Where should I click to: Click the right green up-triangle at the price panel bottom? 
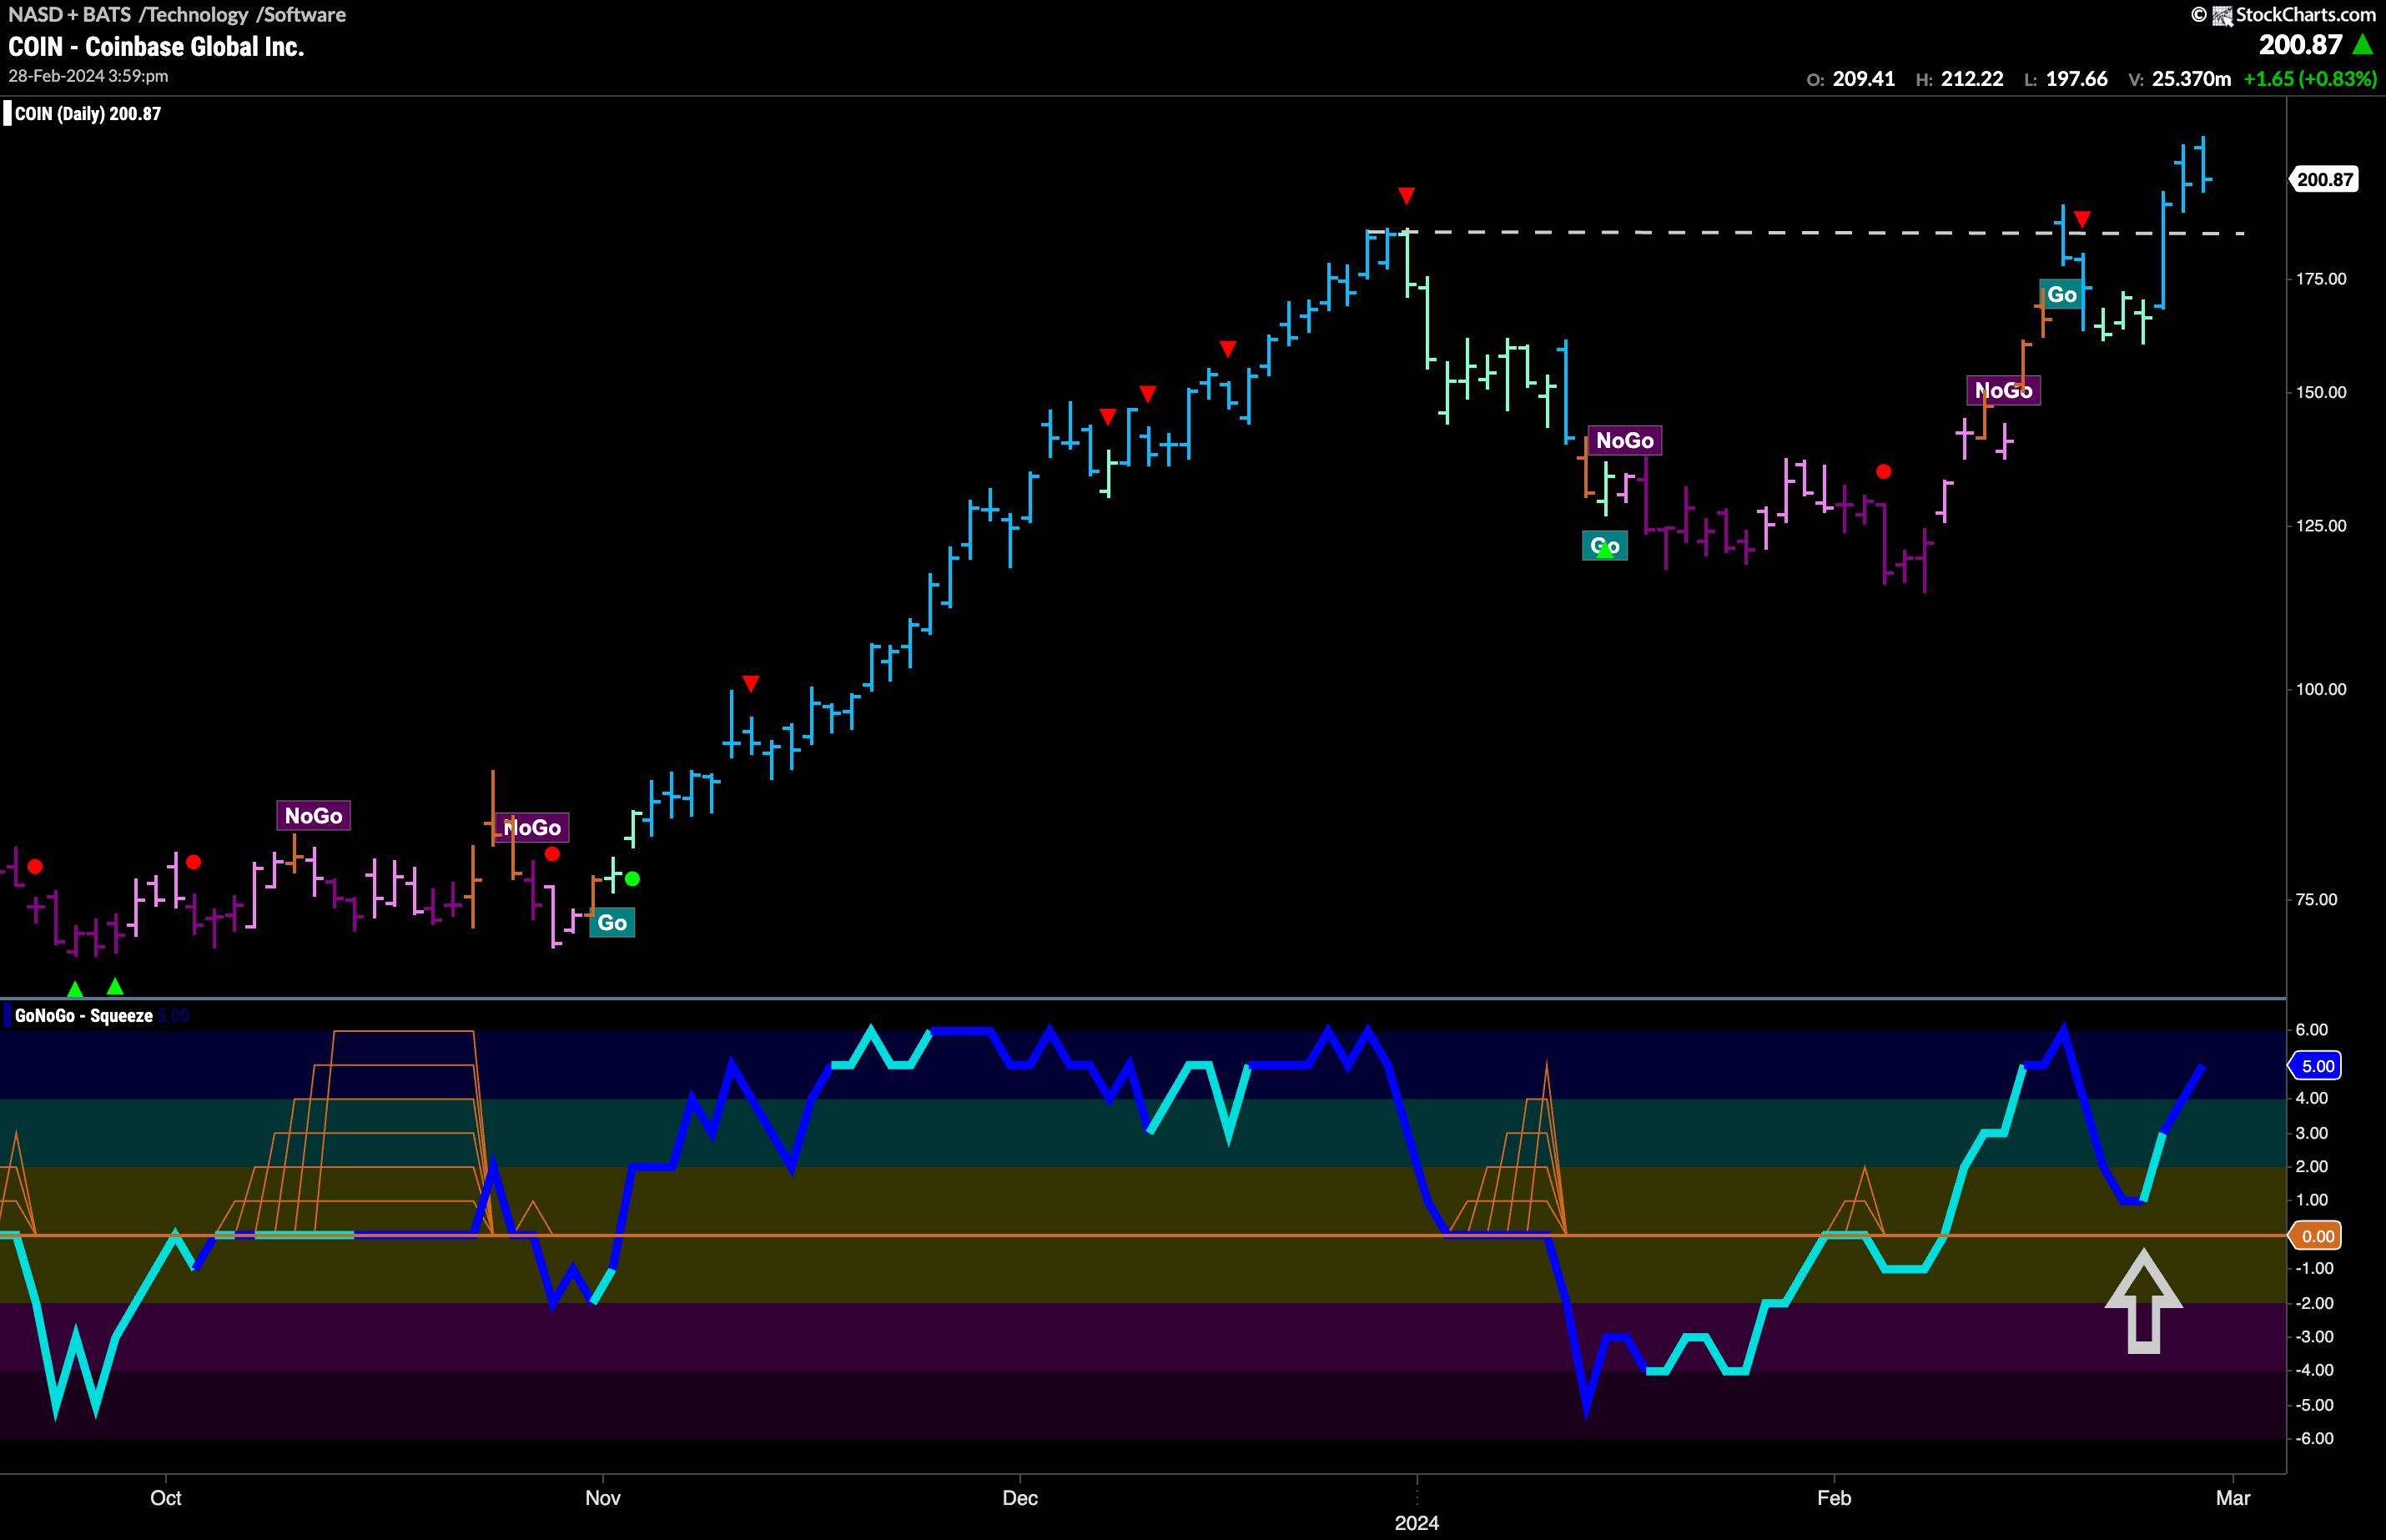[x=115, y=986]
